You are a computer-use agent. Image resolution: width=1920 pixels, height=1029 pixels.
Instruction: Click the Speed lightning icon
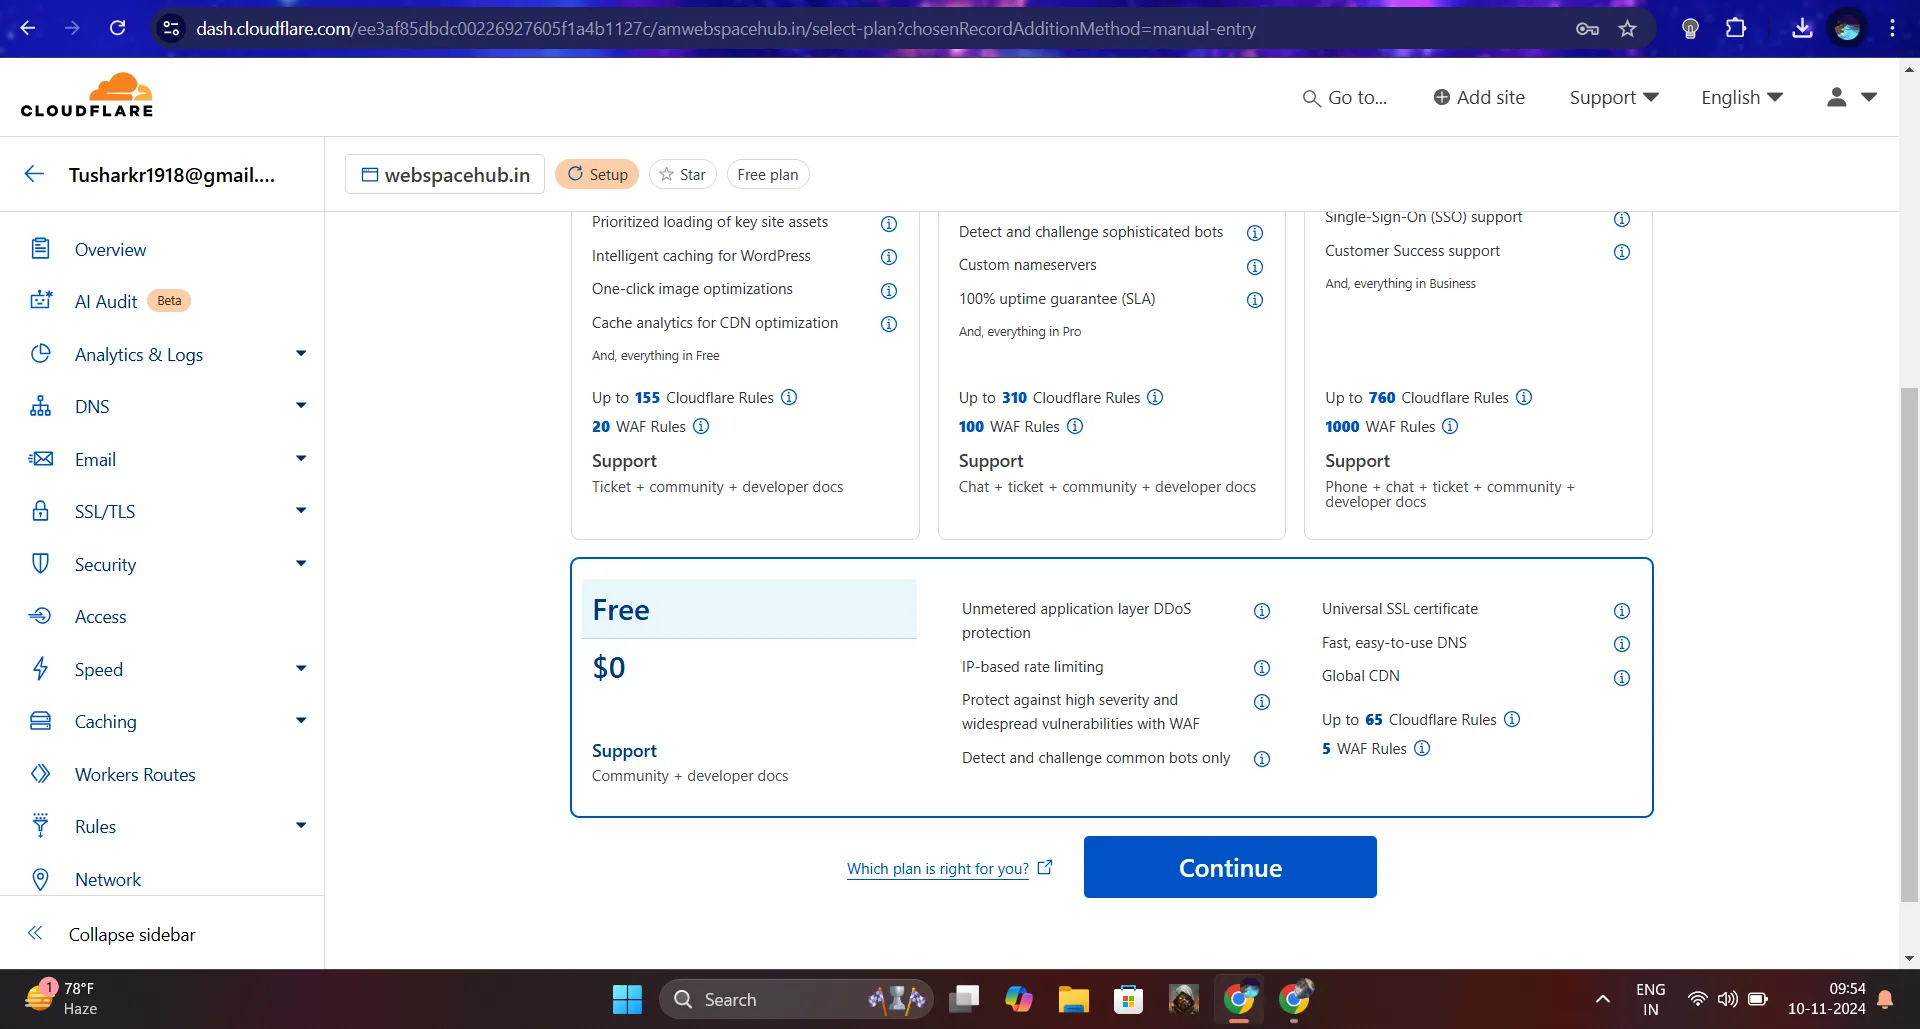pos(40,669)
